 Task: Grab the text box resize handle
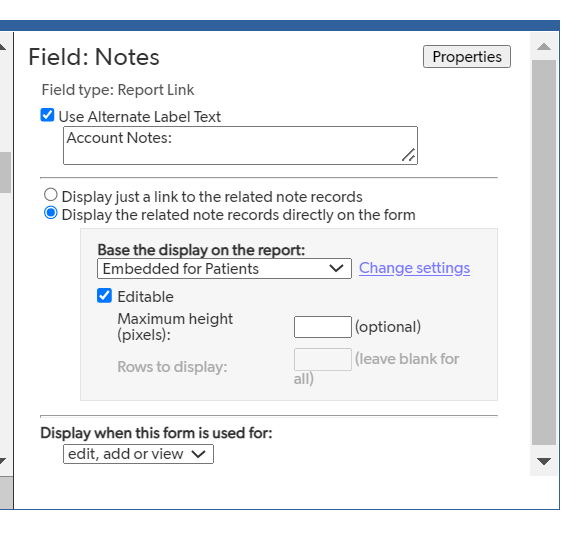pyautogui.click(x=408, y=155)
